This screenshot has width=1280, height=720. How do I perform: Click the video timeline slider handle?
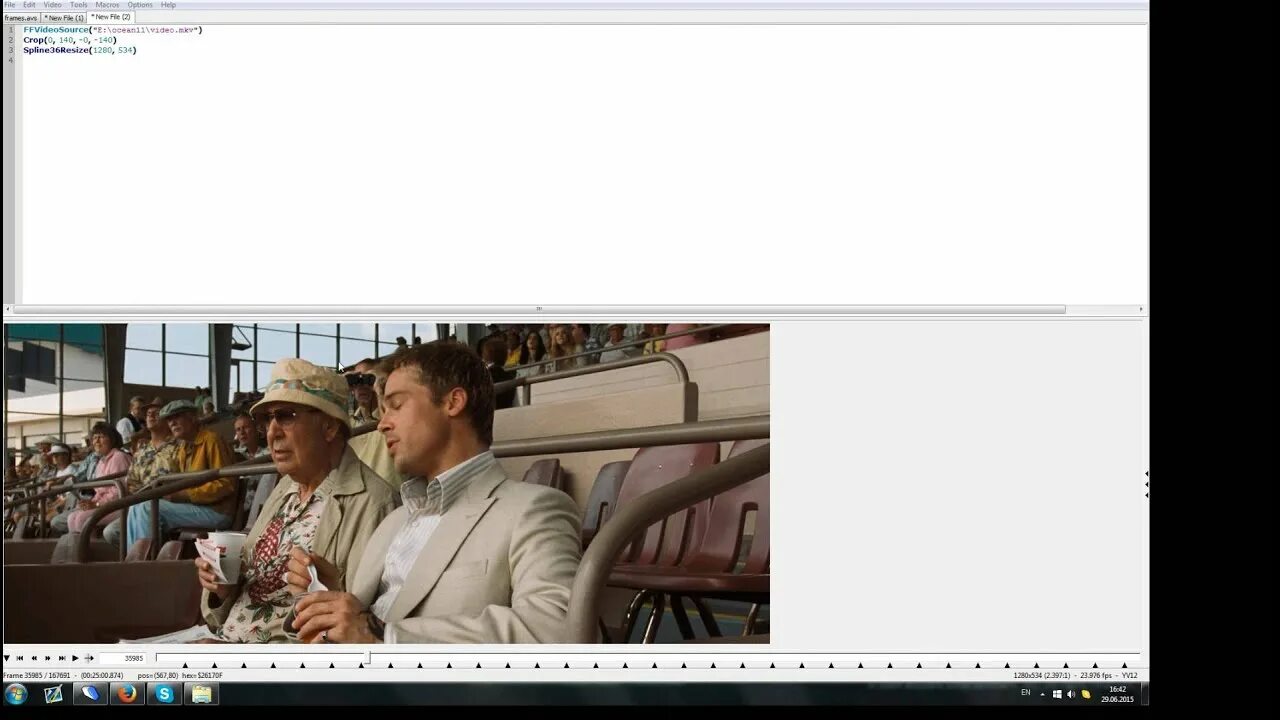[x=367, y=657]
